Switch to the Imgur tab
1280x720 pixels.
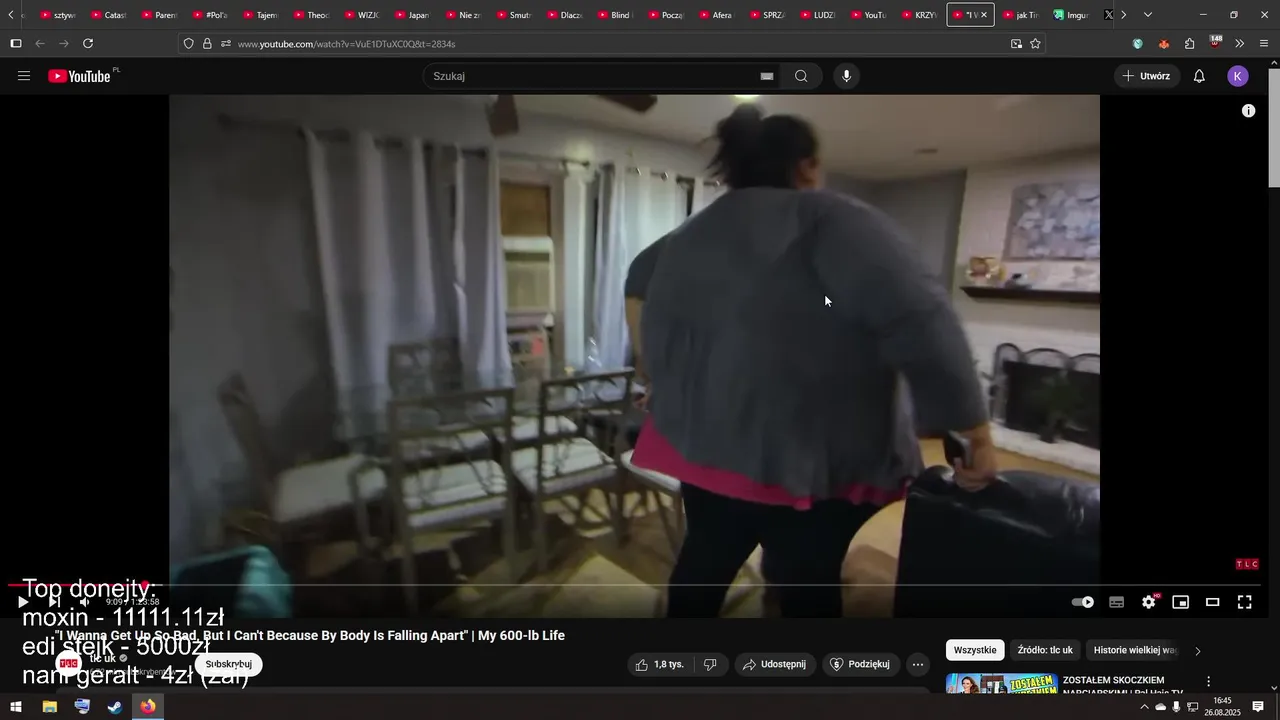pyautogui.click(x=1072, y=15)
